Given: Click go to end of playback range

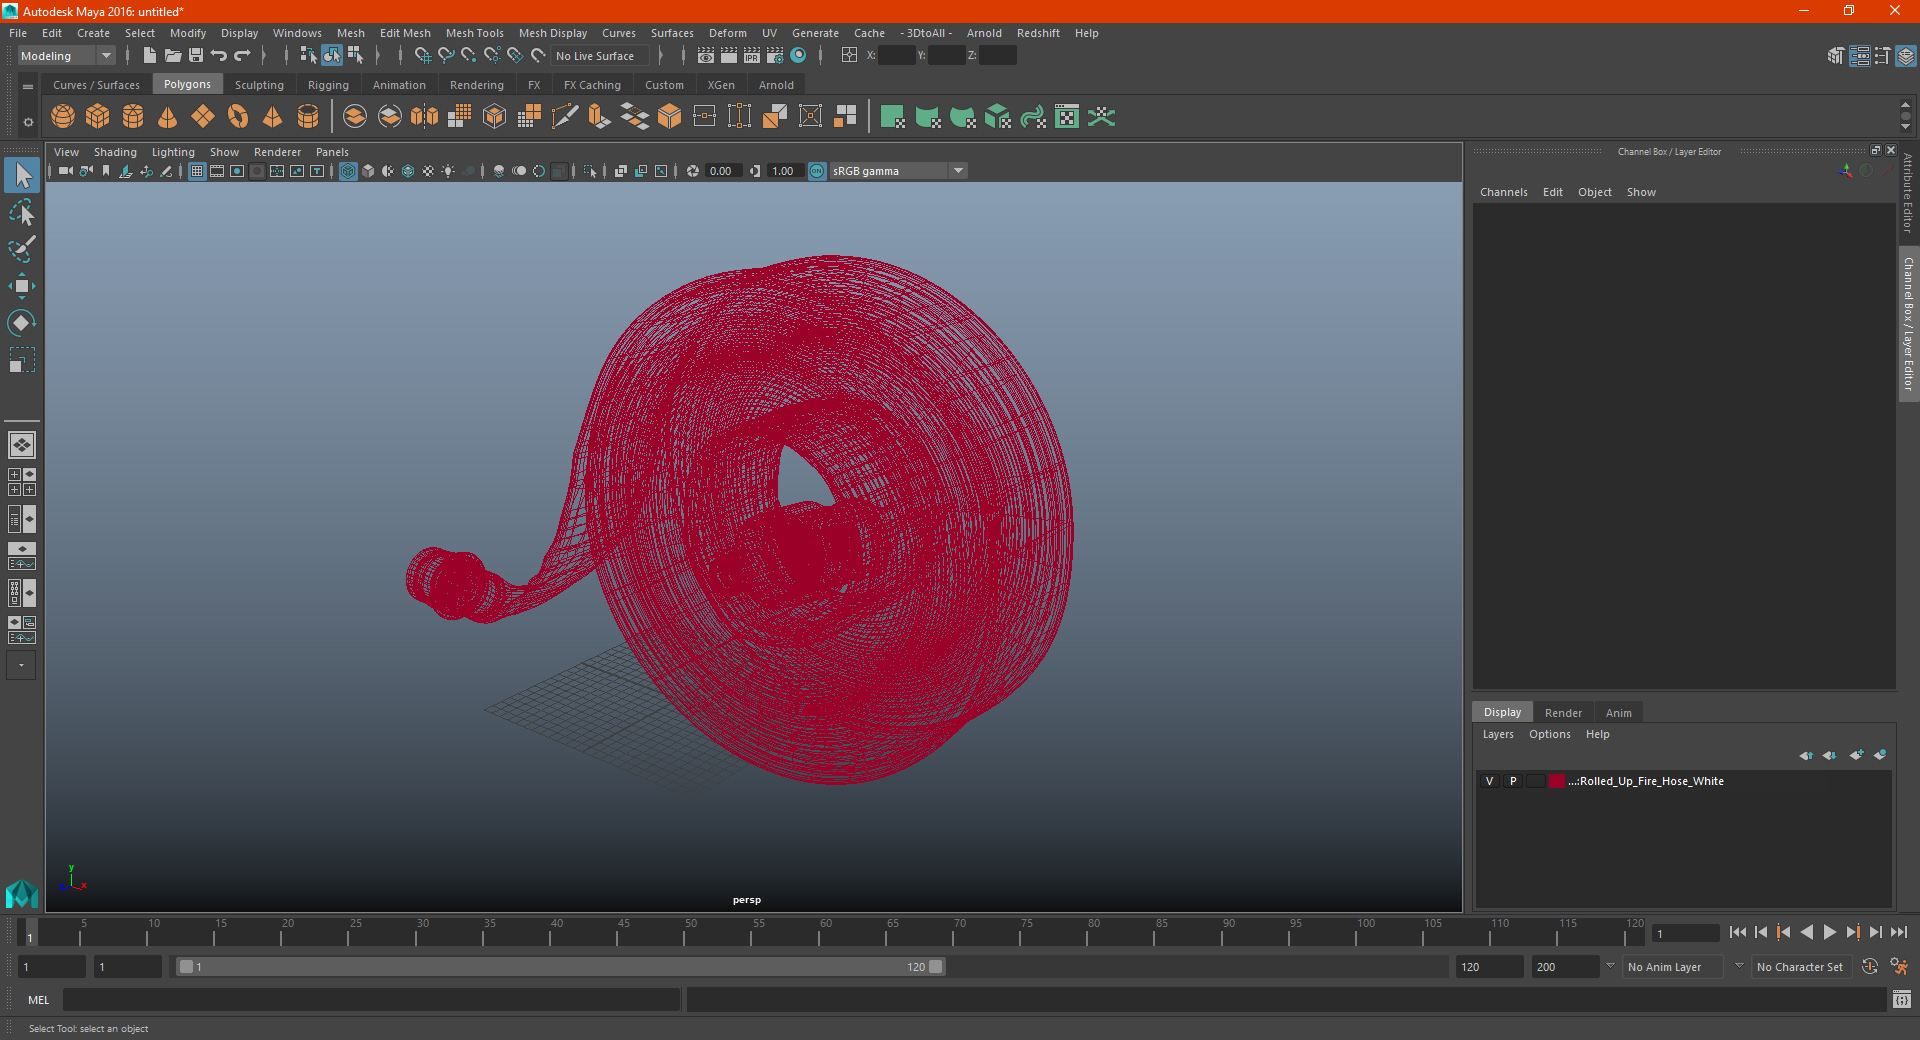Looking at the screenshot, I should click(x=1899, y=932).
